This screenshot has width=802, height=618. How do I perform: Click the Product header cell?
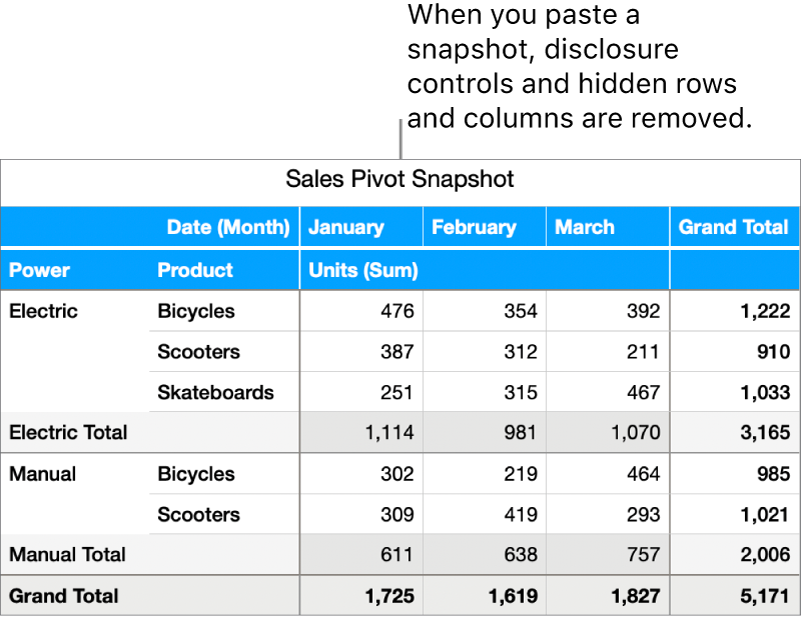(195, 270)
